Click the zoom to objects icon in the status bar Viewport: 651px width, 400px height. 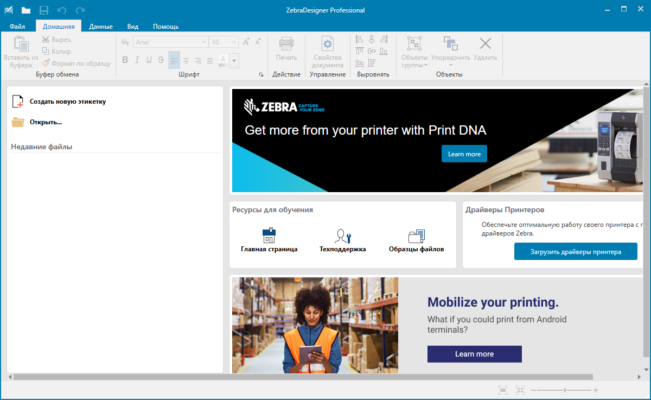pos(520,390)
